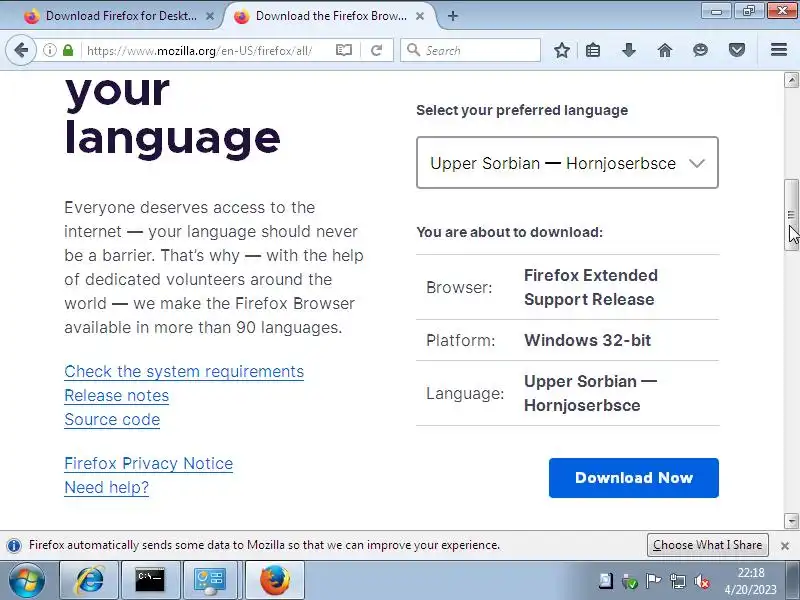Expand the preferred language dropdown
The image size is (800, 600).
(567, 163)
